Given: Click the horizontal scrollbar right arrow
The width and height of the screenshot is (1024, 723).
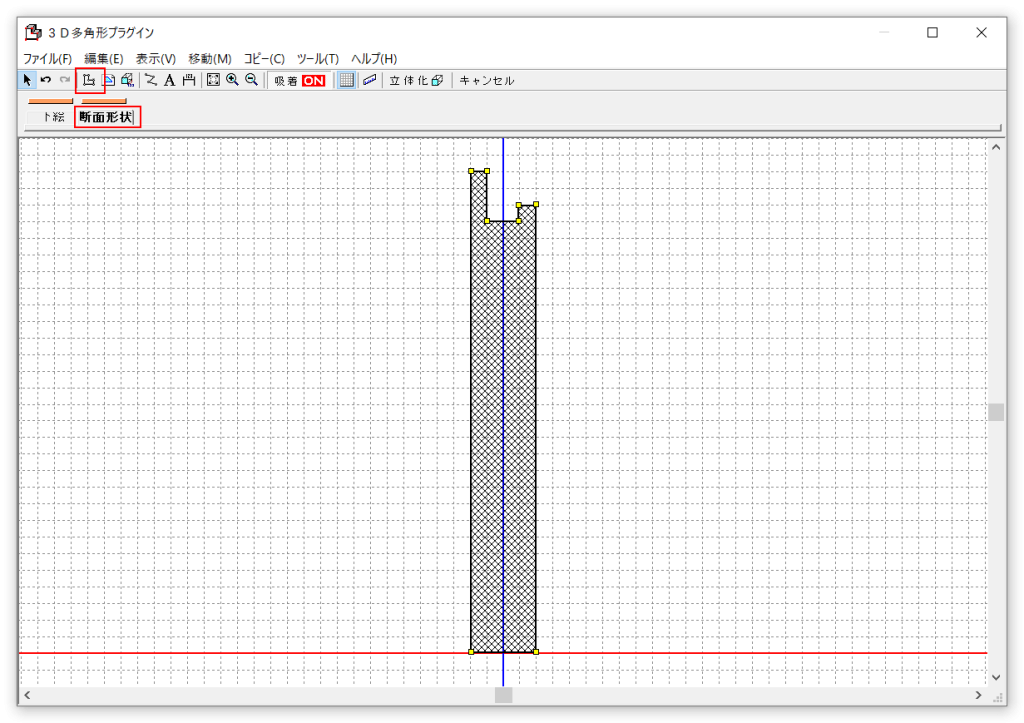Looking at the screenshot, I should point(979,695).
